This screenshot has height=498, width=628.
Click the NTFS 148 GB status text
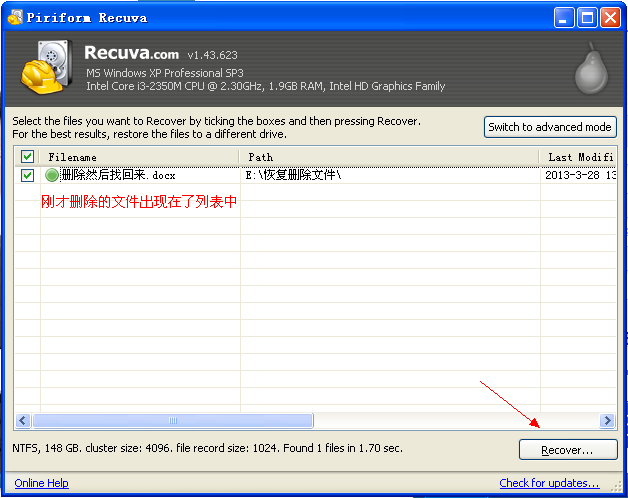pos(207,448)
